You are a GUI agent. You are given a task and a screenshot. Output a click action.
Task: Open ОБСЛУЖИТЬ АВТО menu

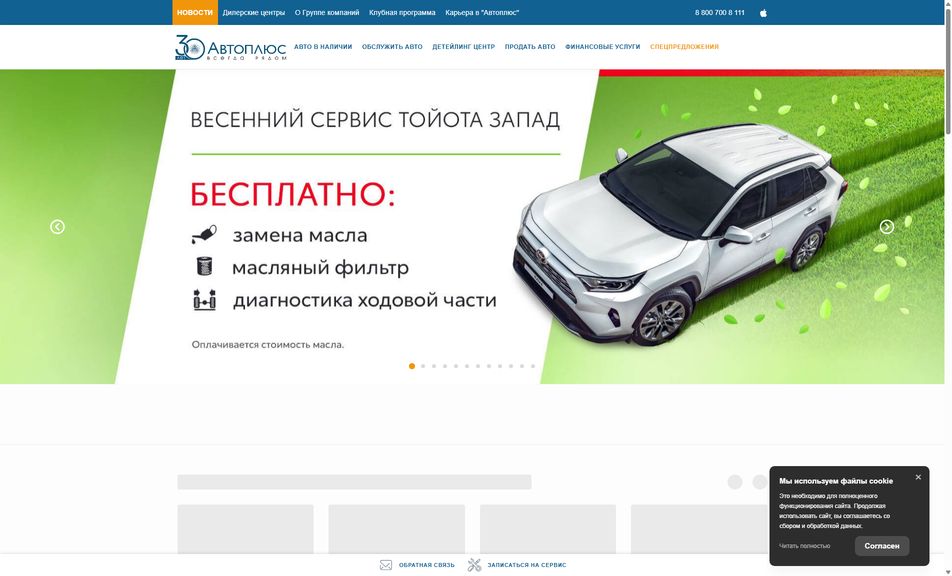coord(392,47)
